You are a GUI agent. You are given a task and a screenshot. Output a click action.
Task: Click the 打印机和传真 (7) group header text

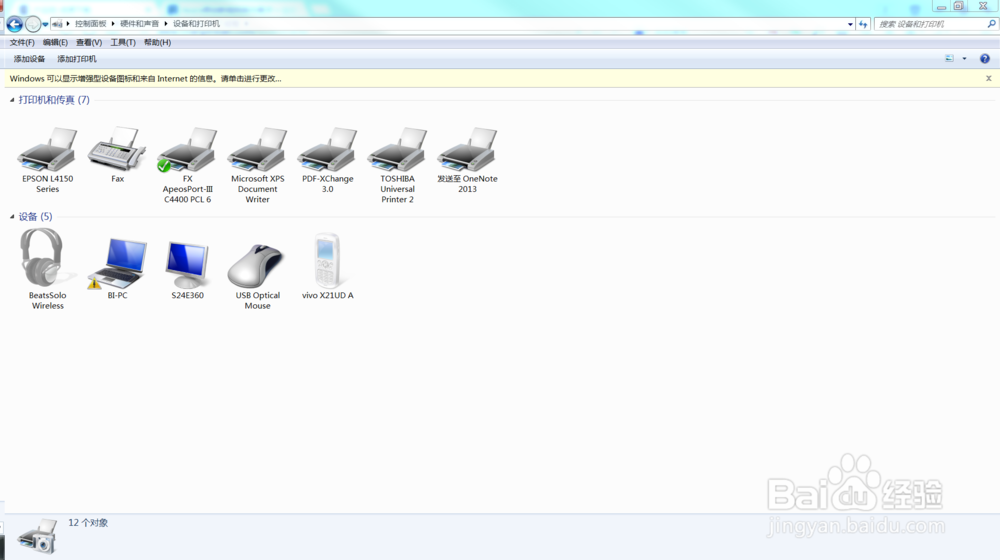54,100
